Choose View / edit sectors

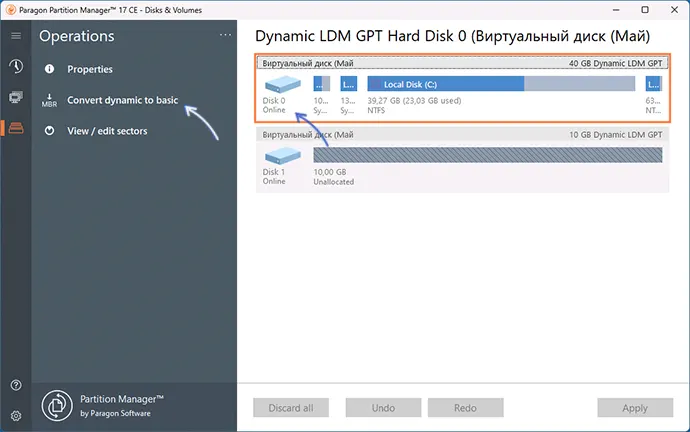(107, 131)
